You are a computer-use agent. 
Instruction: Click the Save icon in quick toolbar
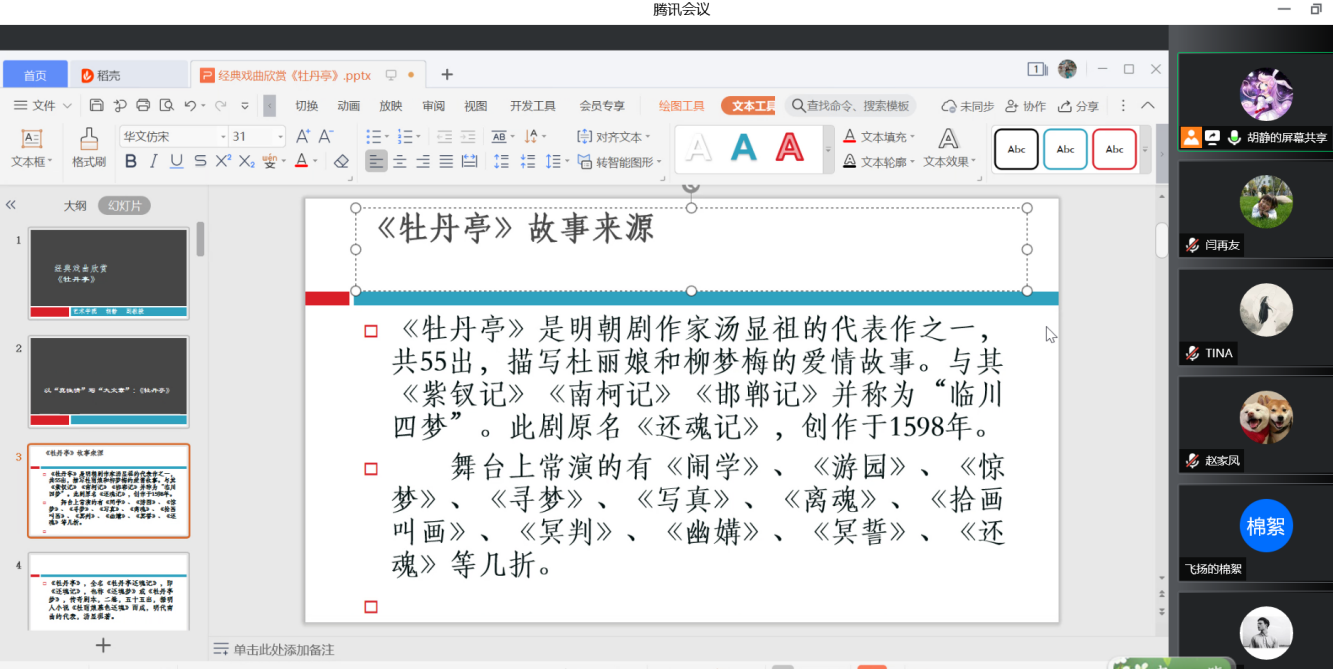[x=96, y=105]
